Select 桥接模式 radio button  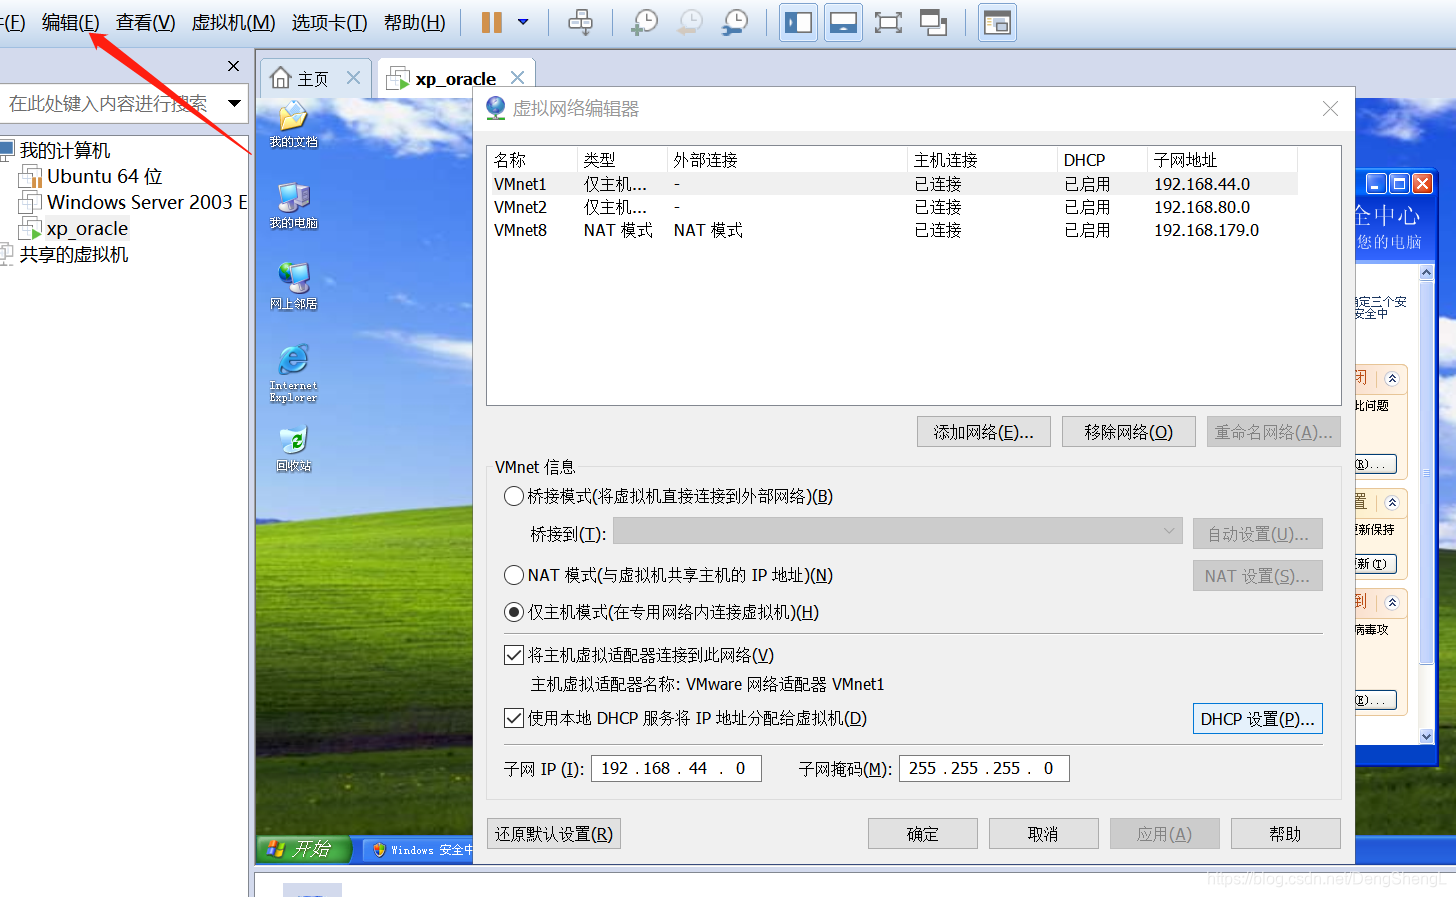tap(514, 496)
